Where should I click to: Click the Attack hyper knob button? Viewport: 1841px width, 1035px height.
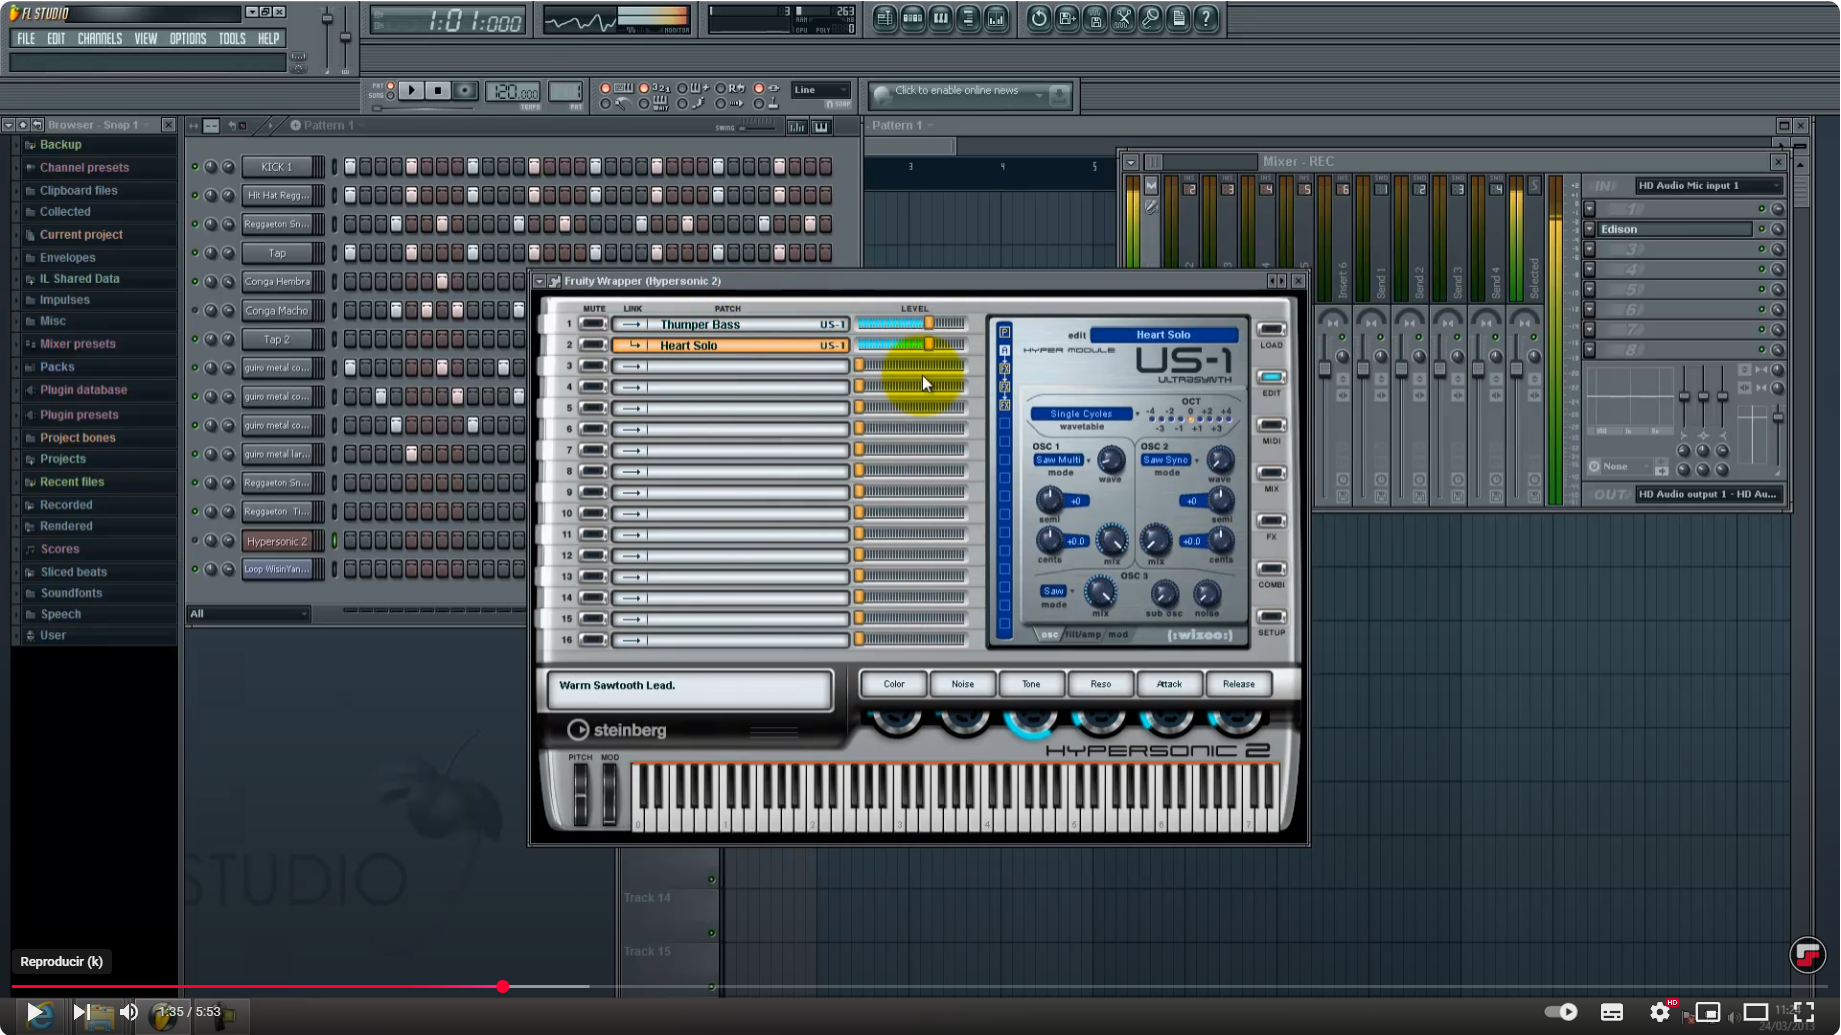point(1169,685)
